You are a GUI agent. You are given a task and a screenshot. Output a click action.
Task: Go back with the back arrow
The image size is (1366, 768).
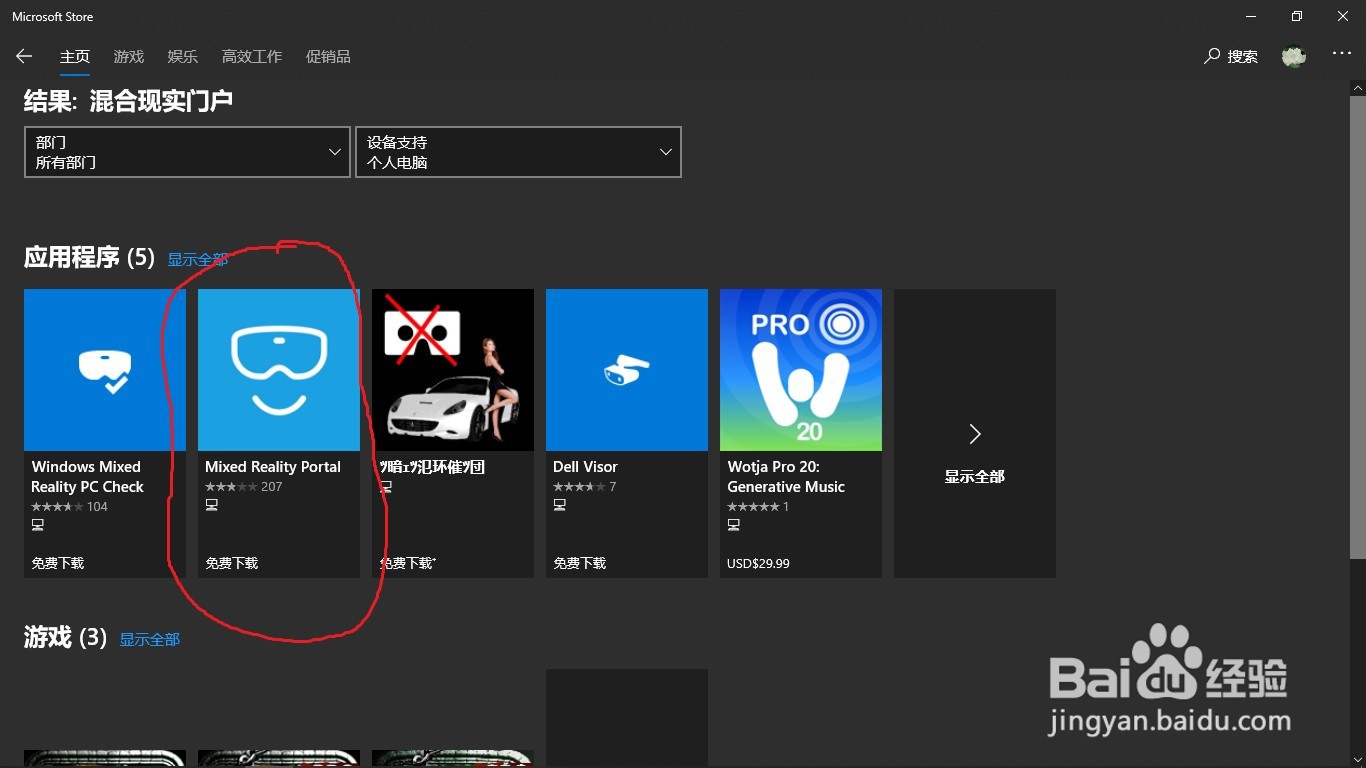point(24,57)
